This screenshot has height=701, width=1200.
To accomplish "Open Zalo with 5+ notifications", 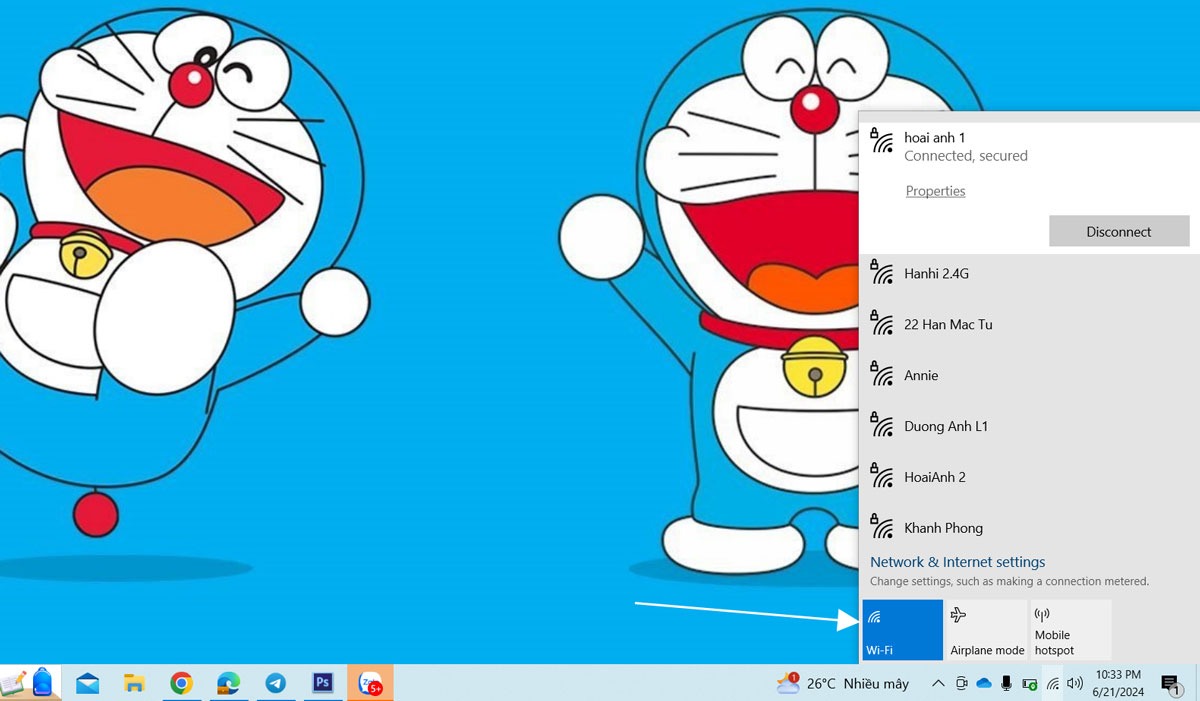I will 370,684.
